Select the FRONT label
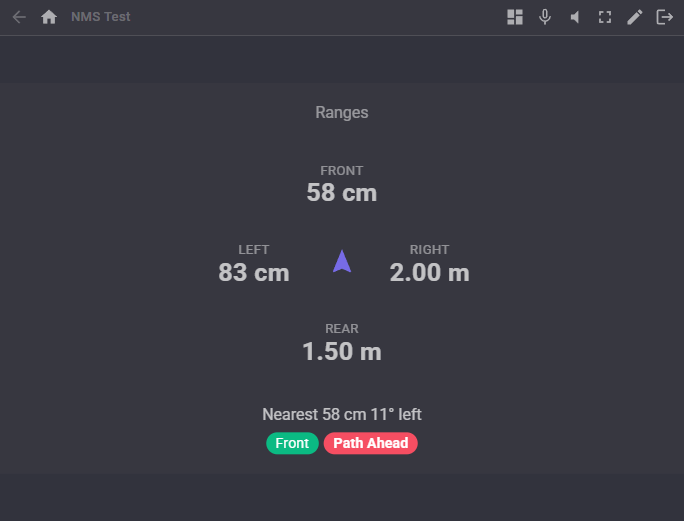Viewport: 684px width, 521px height. (x=342, y=171)
